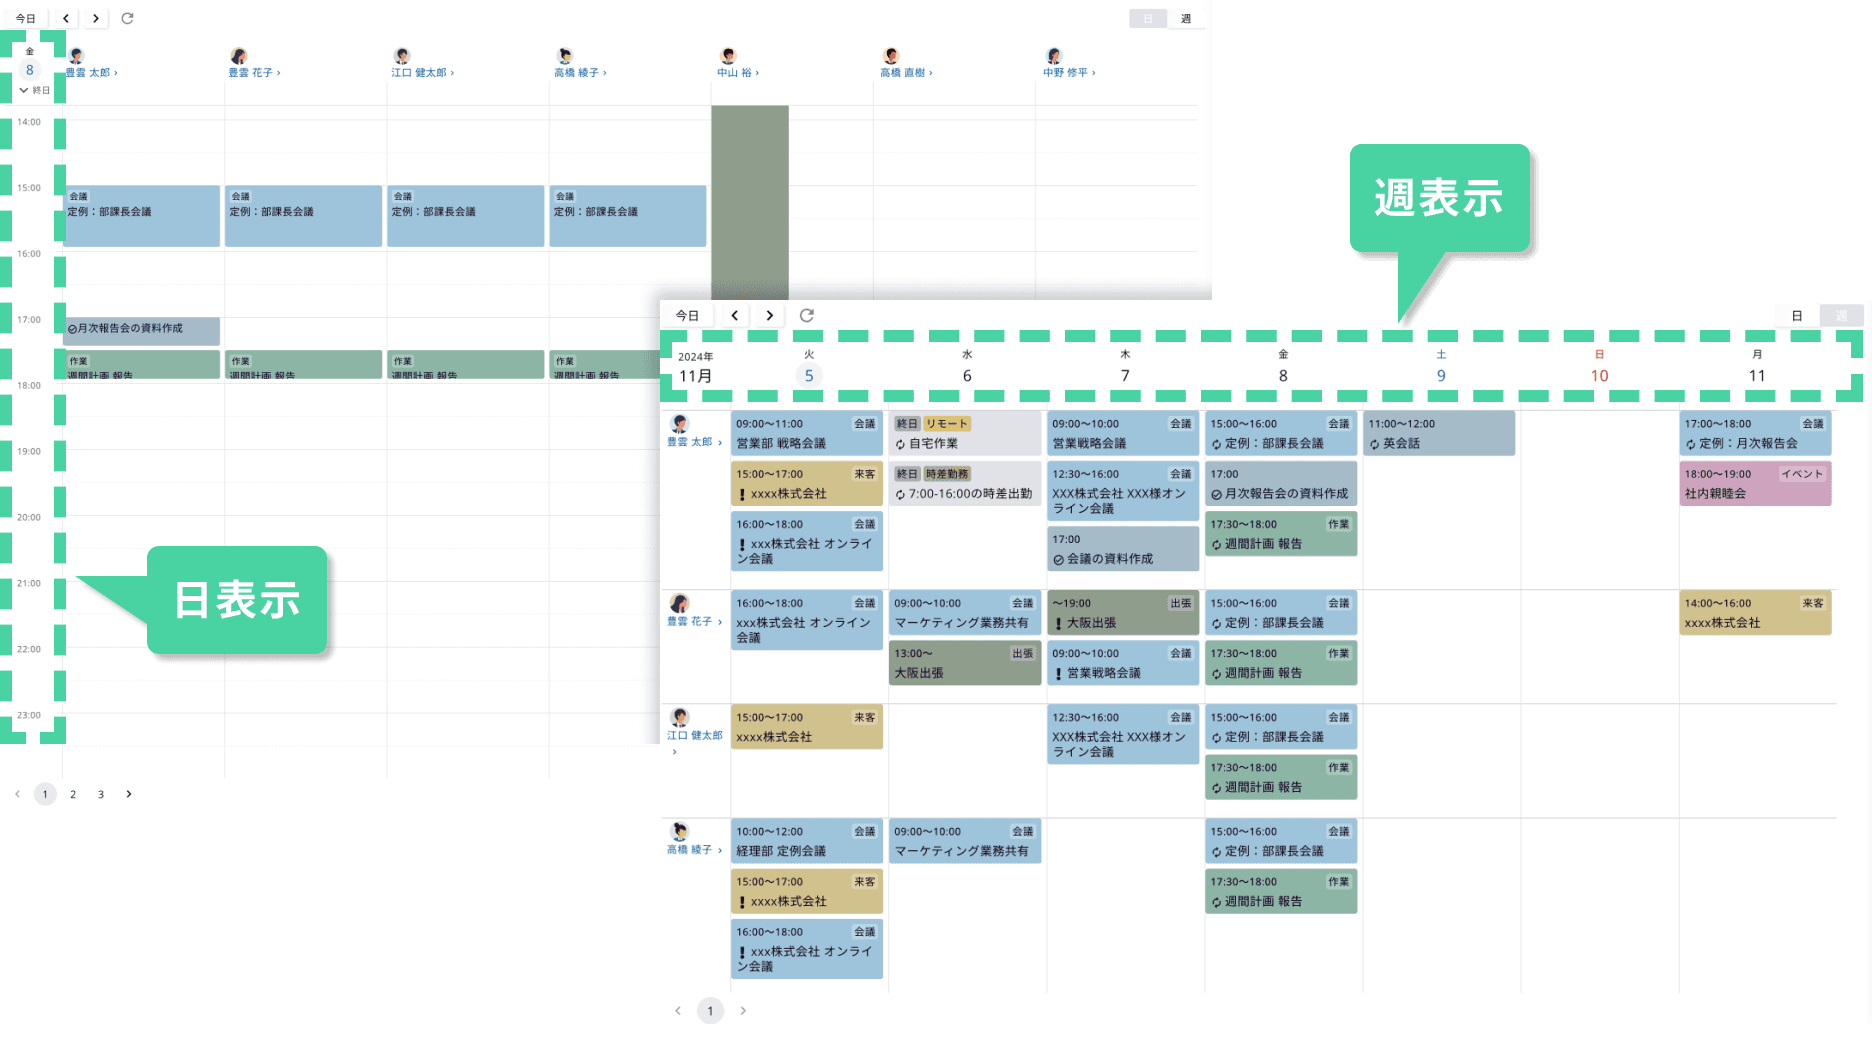Open 豊雲 太郎 link in day view
This screenshot has height=1044, width=1872.
click(92, 73)
